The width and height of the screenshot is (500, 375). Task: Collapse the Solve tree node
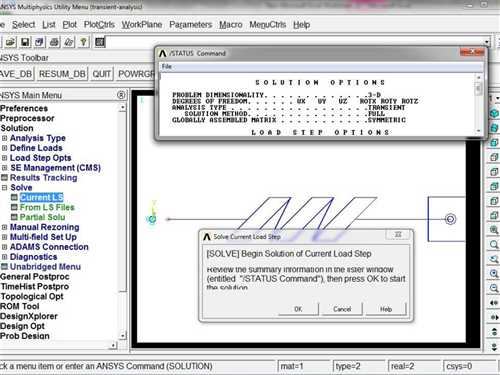pos(4,188)
